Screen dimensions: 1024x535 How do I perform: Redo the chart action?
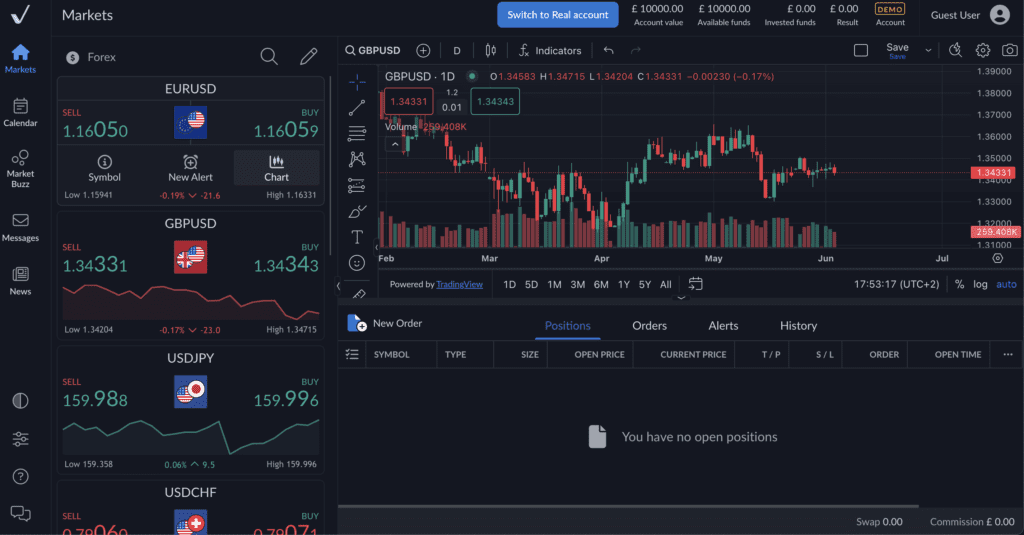[x=635, y=50]
